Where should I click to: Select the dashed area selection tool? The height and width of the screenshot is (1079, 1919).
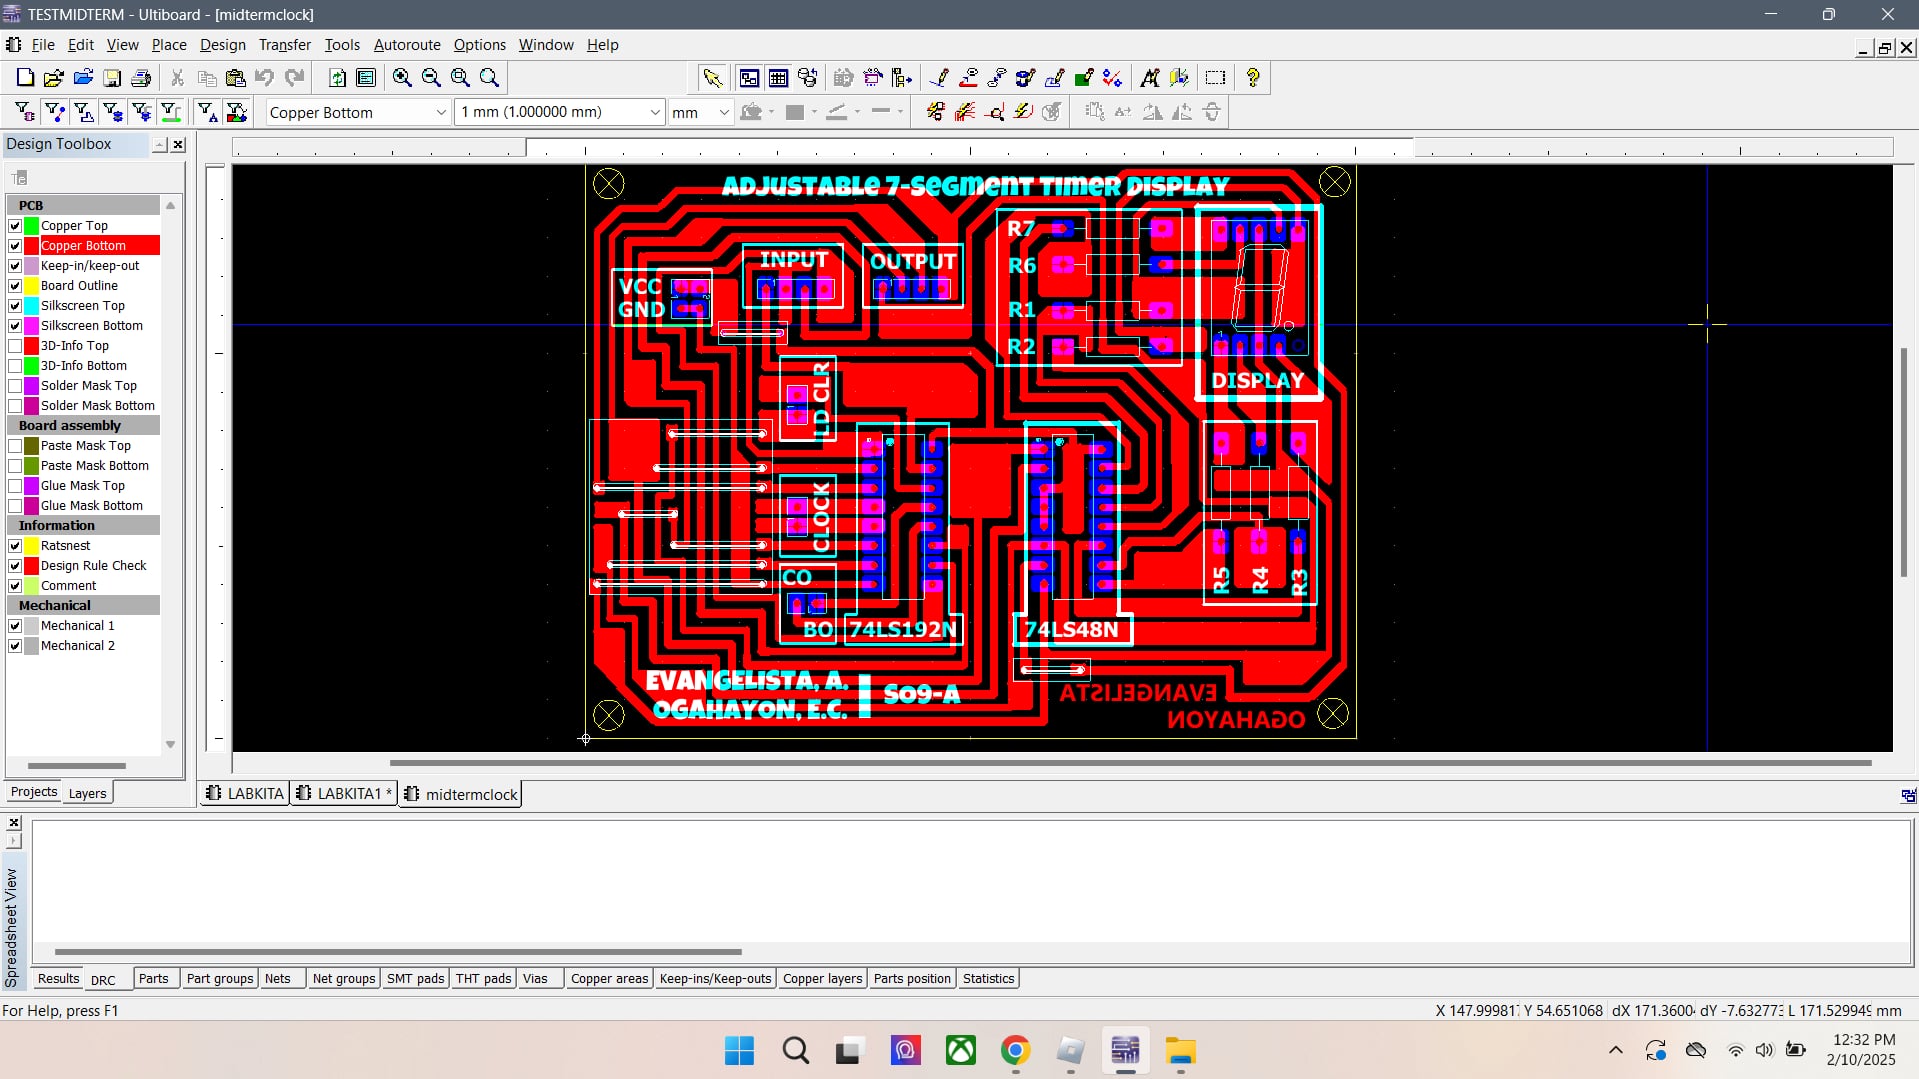[1215, 78]
